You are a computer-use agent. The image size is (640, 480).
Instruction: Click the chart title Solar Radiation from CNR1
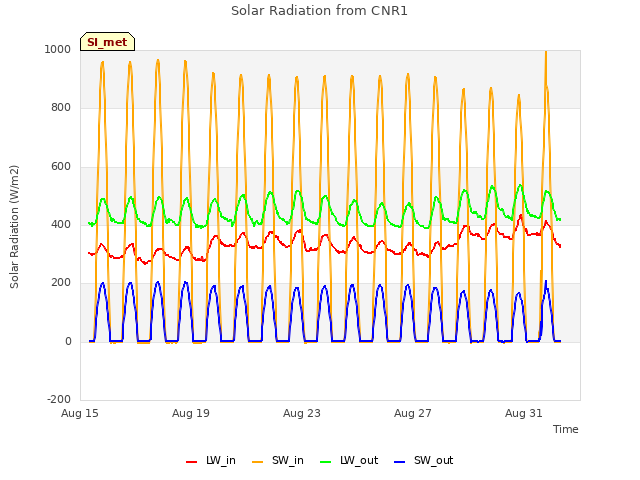[x=319, y=11]
